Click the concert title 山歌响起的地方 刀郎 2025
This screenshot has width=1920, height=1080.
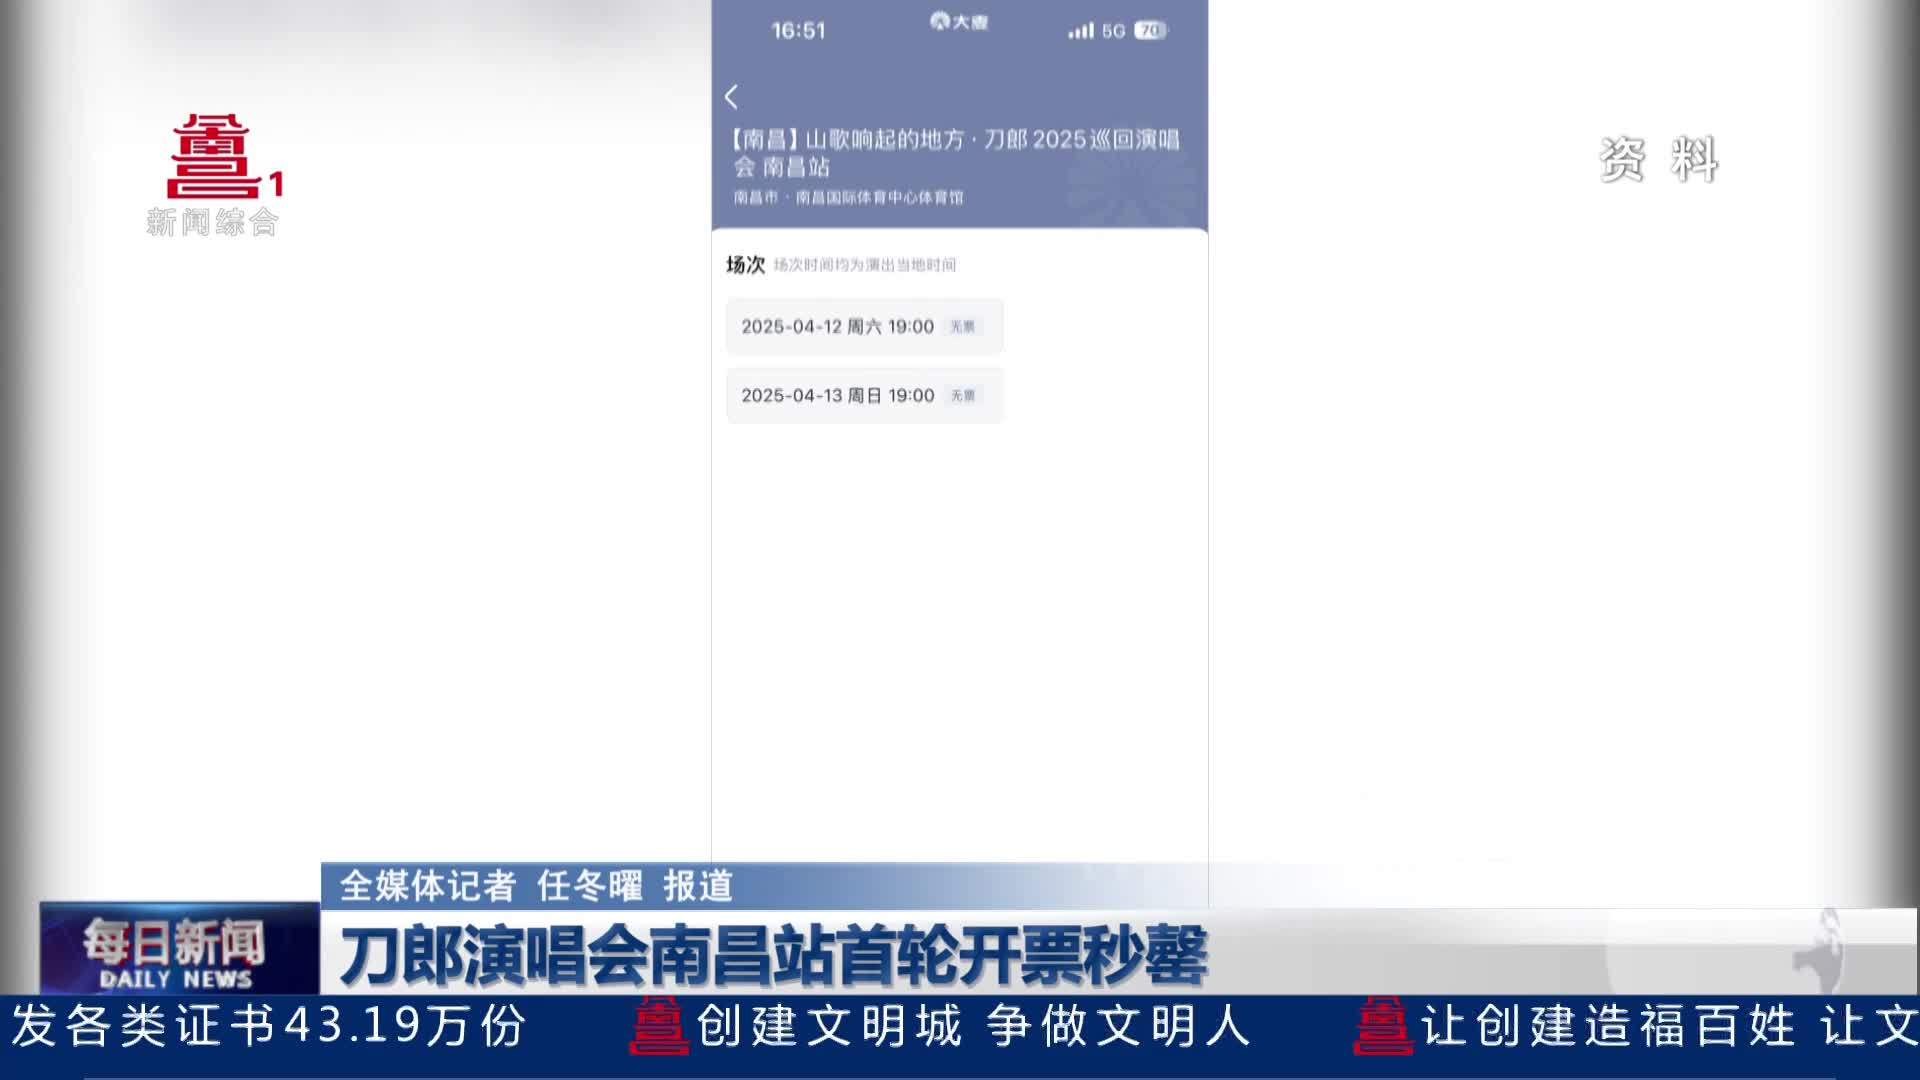pos(956,153)
